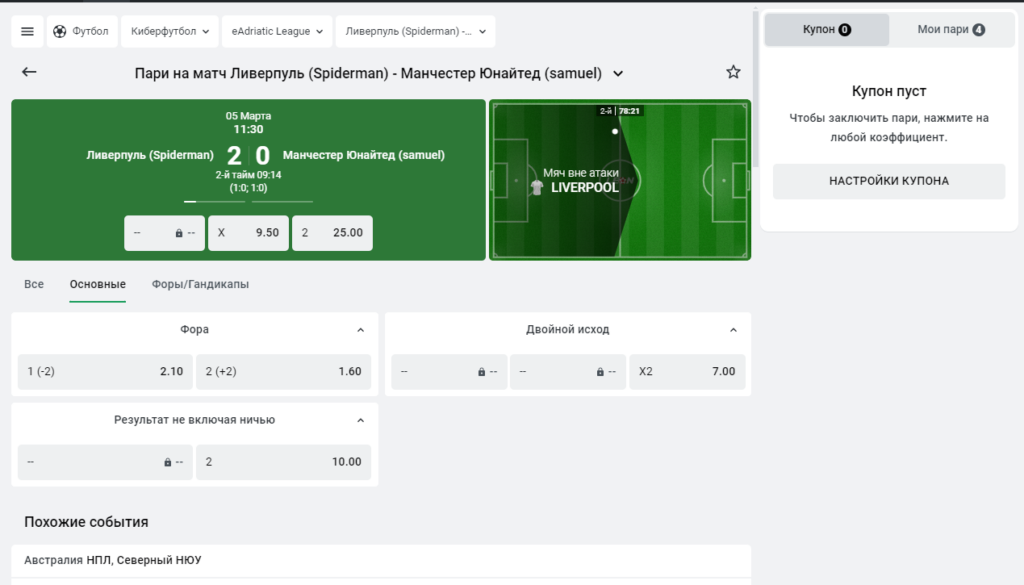Viewport: 1024px width, 585px height.
Task: Click the second locked Двойной исход option
Action: [568, 372]
